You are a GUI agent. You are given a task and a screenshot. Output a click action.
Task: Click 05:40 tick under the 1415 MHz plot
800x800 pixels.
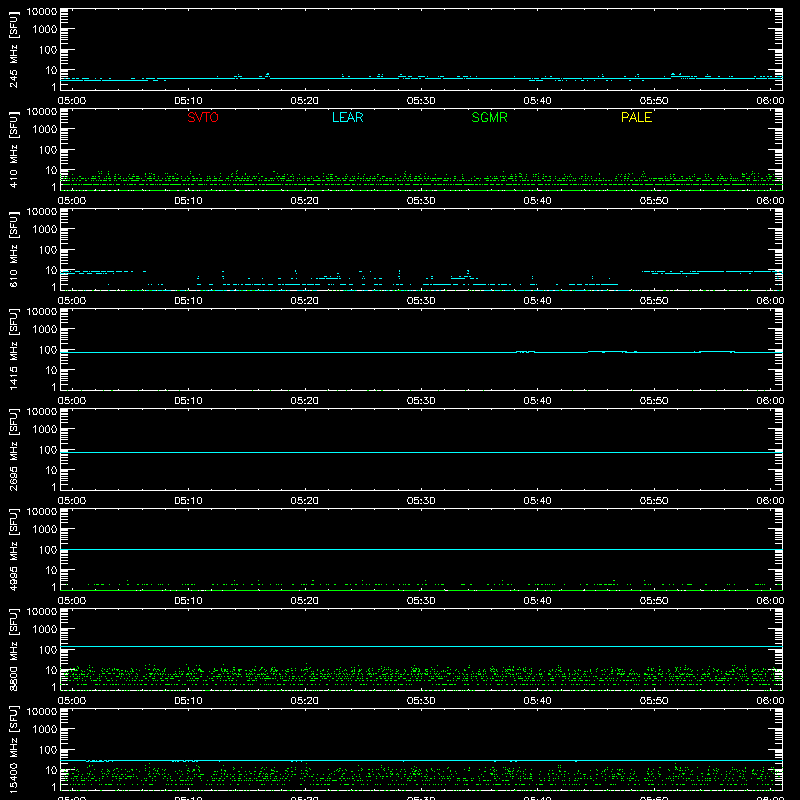[537, 401]
